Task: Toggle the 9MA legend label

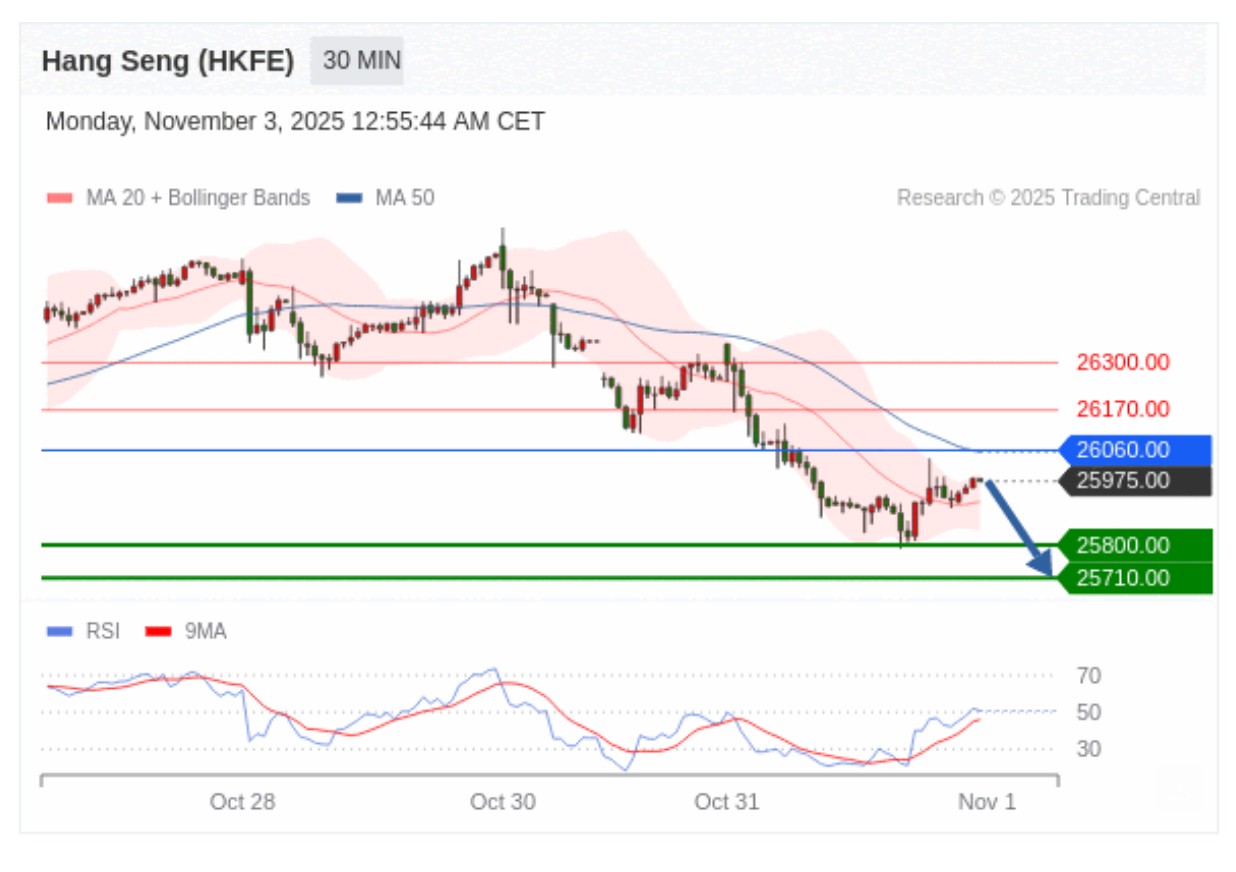Action: (x=205, y=631)
